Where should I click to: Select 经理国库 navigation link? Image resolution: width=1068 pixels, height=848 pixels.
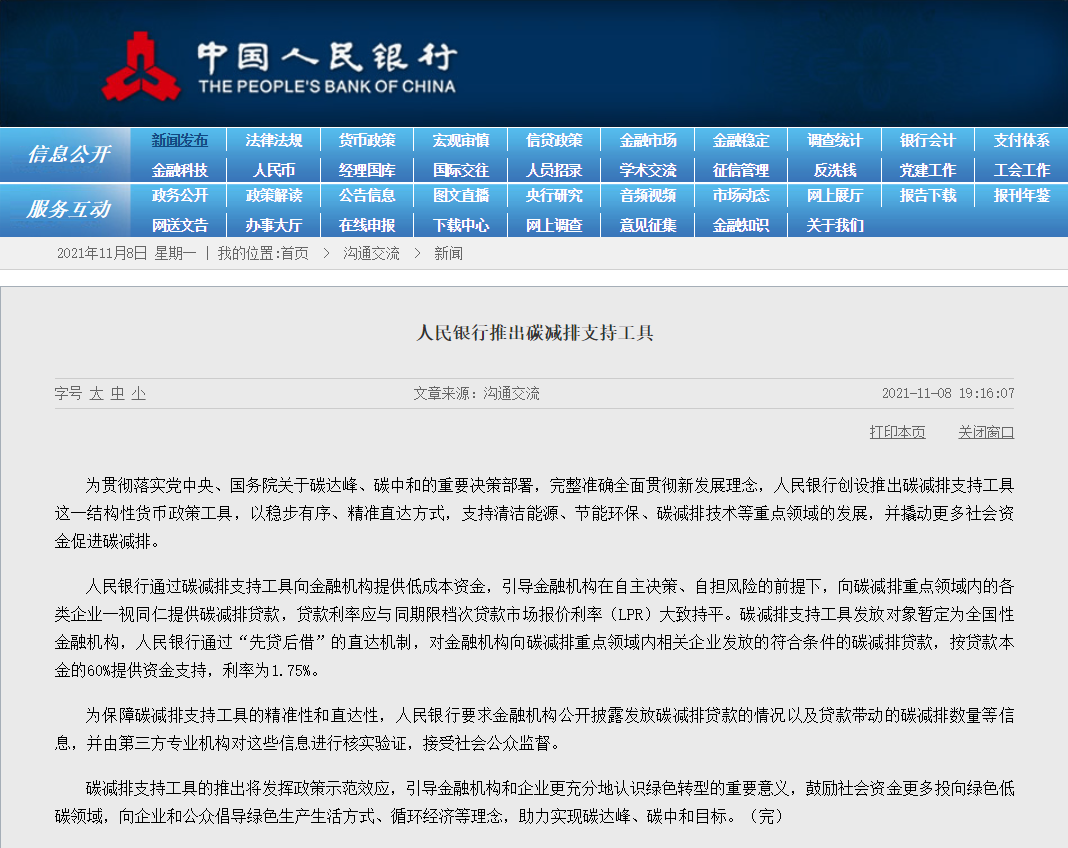coord(367,170)
